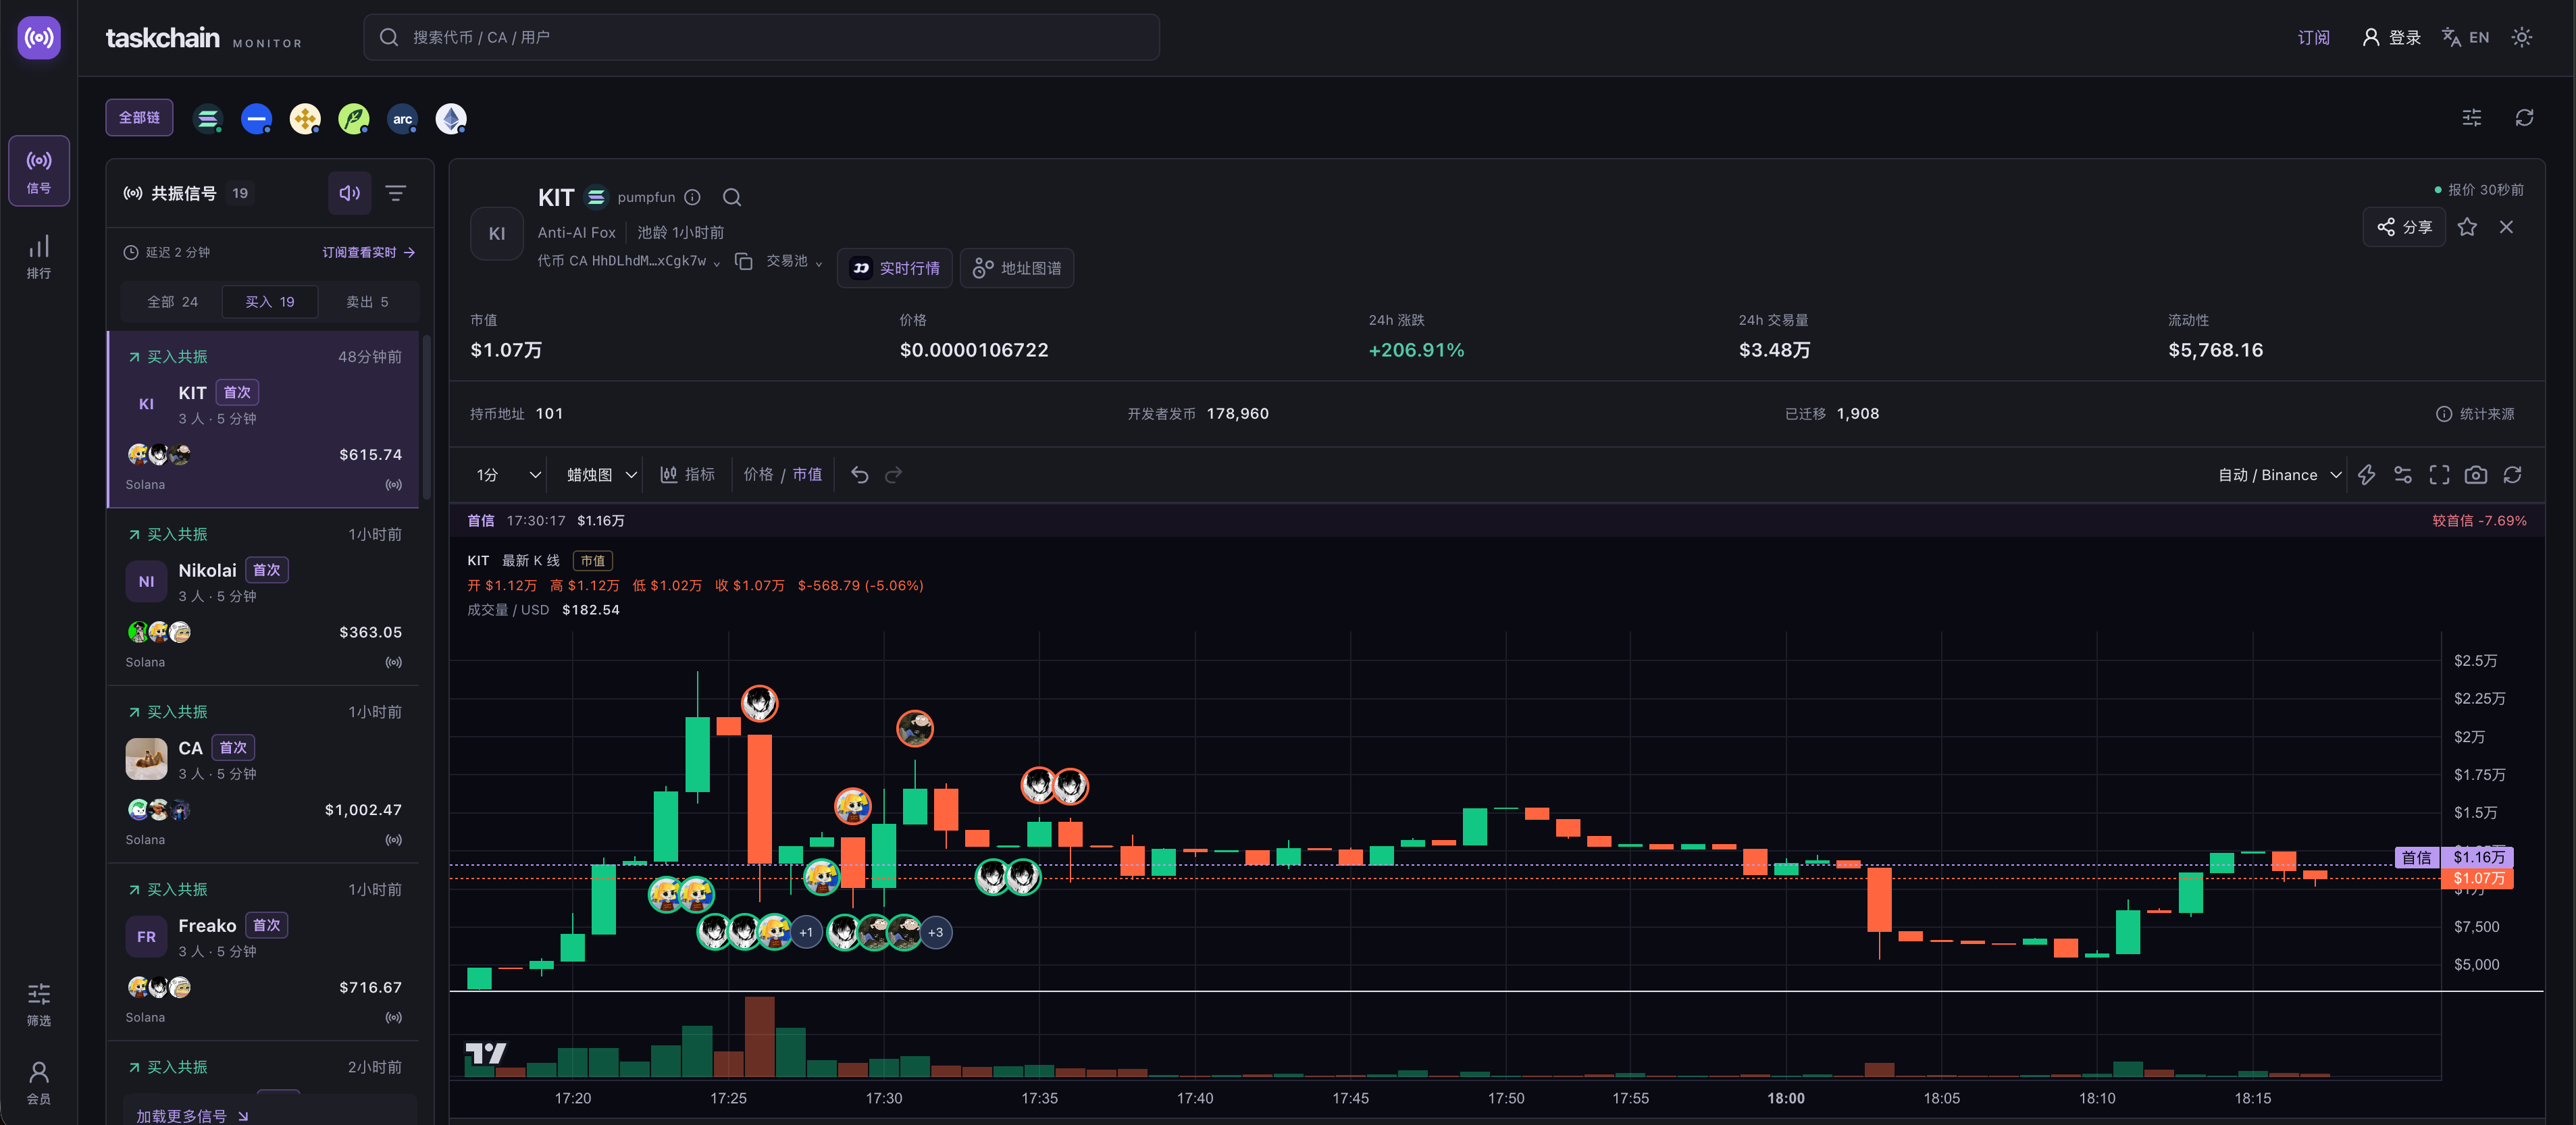Switch to the 卖出 5 tab

[367, 302]
